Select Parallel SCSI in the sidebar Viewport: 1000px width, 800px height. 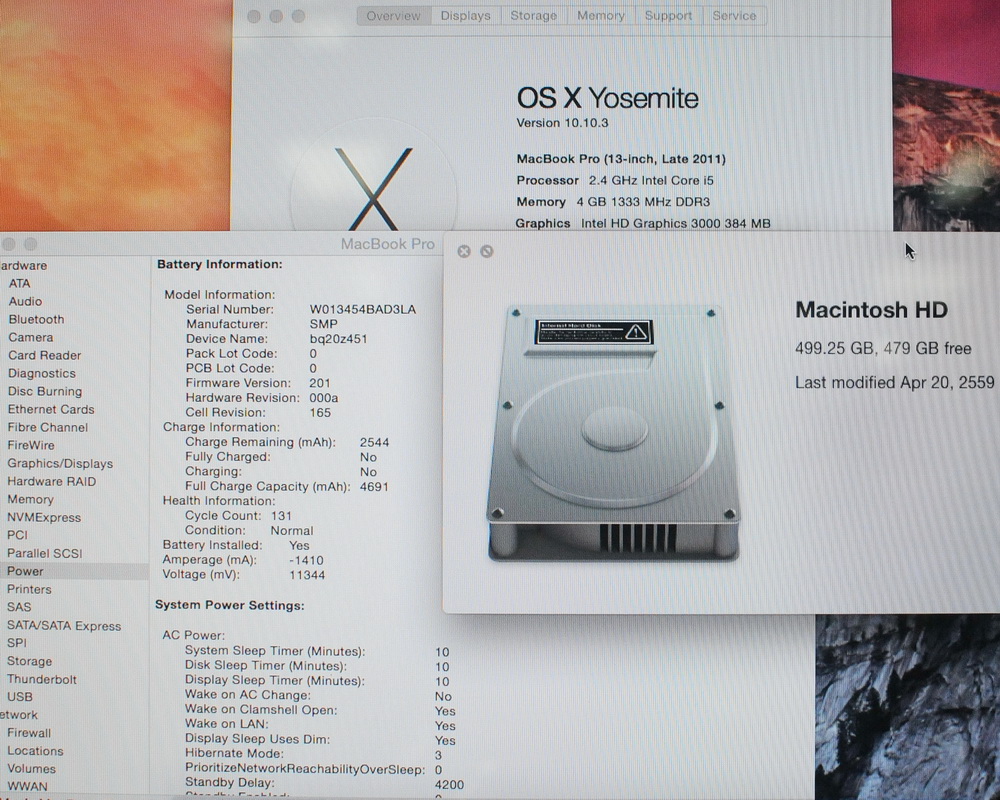click(x=45, y=553)
